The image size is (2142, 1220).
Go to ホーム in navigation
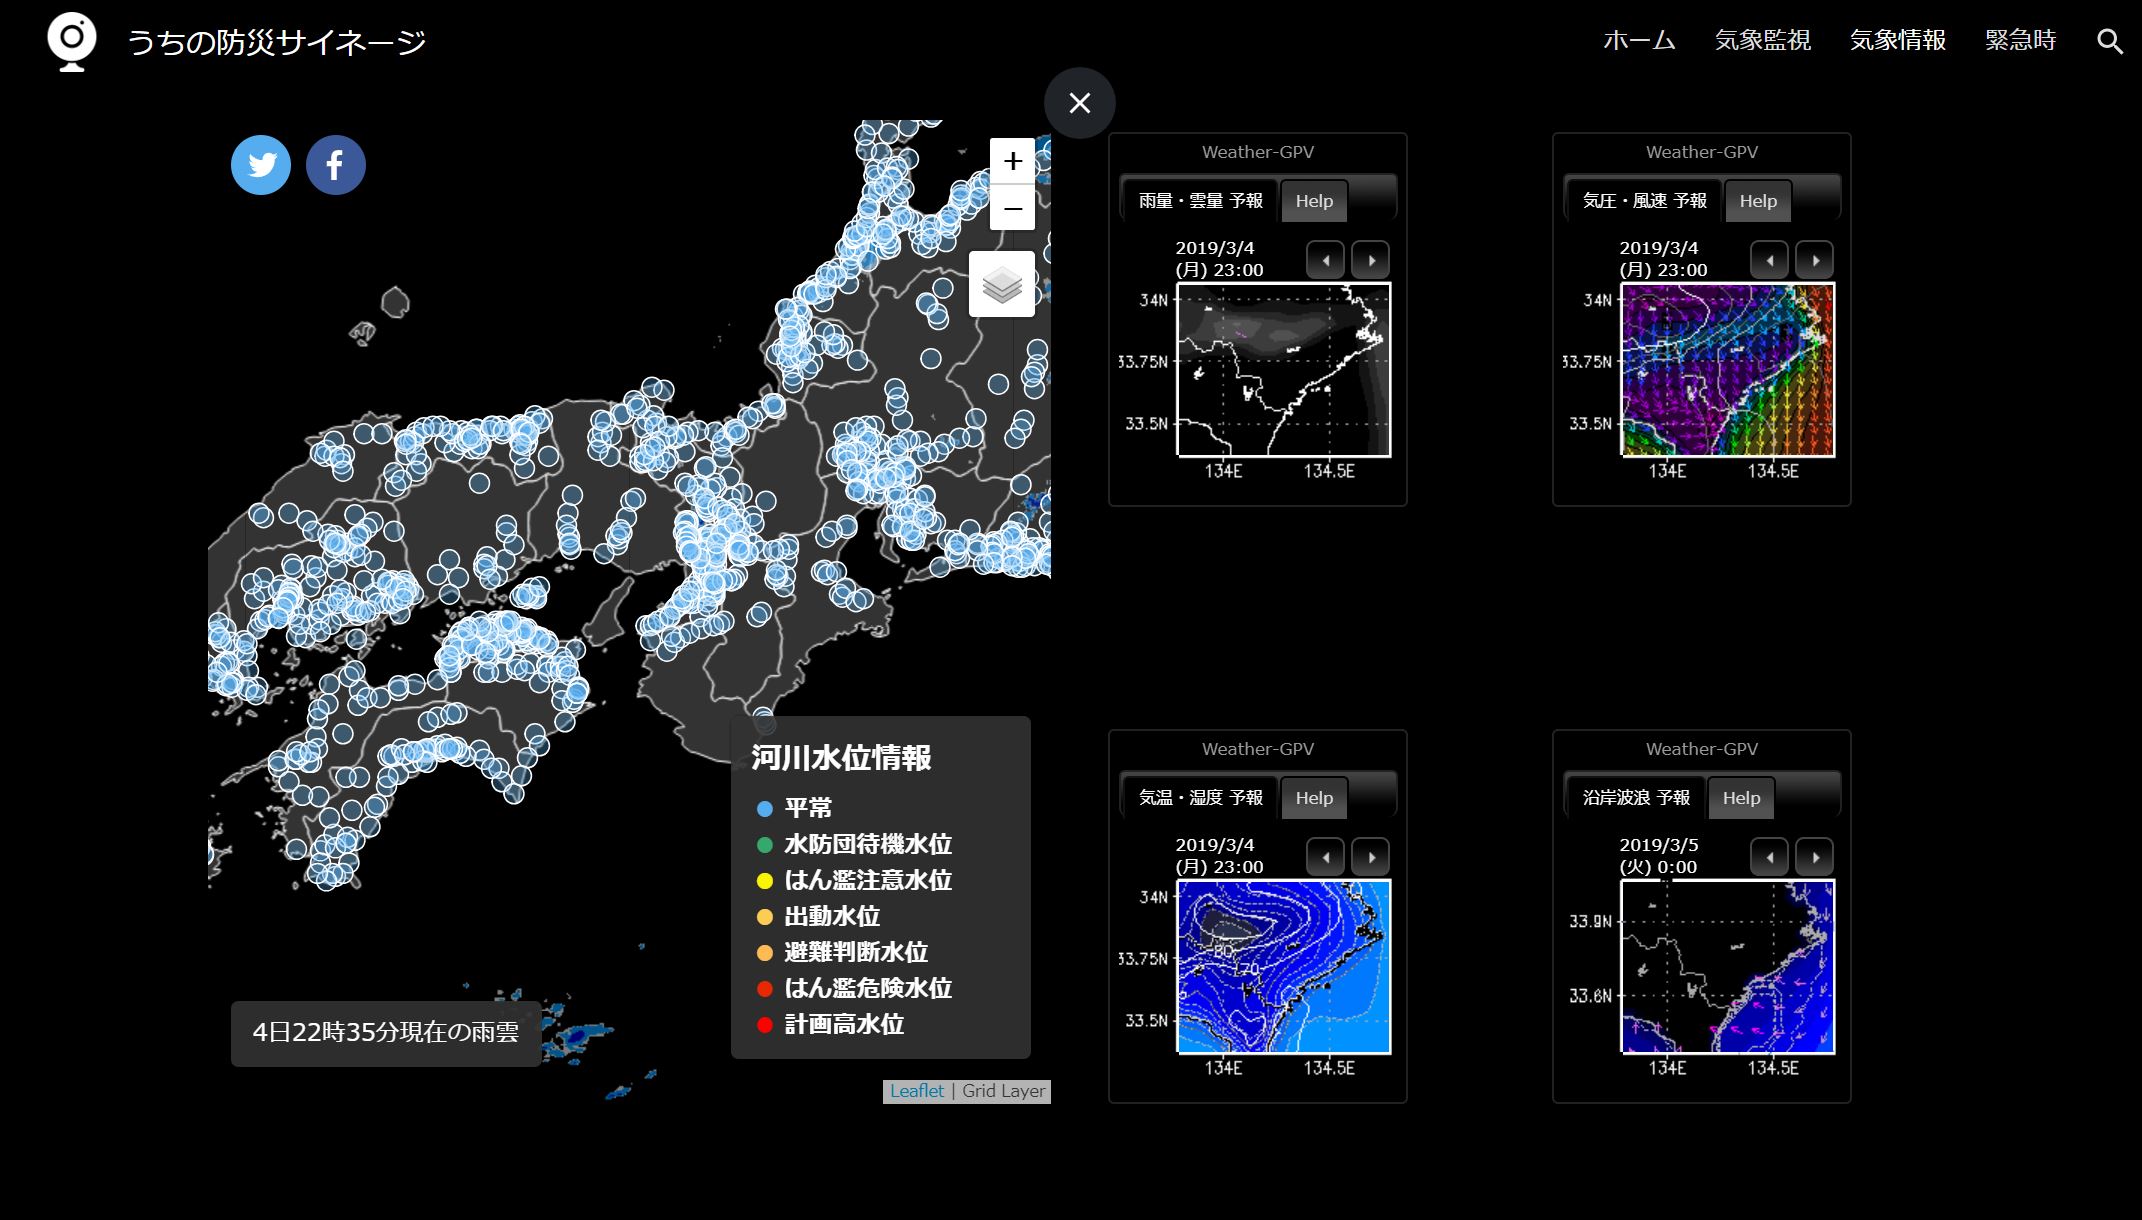pos(1639,40)
